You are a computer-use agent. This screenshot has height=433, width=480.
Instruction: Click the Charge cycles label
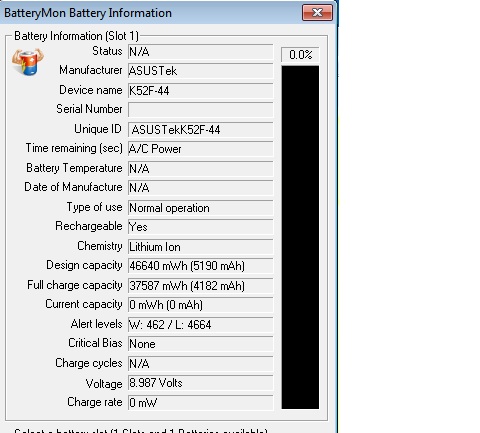point(89,363)
